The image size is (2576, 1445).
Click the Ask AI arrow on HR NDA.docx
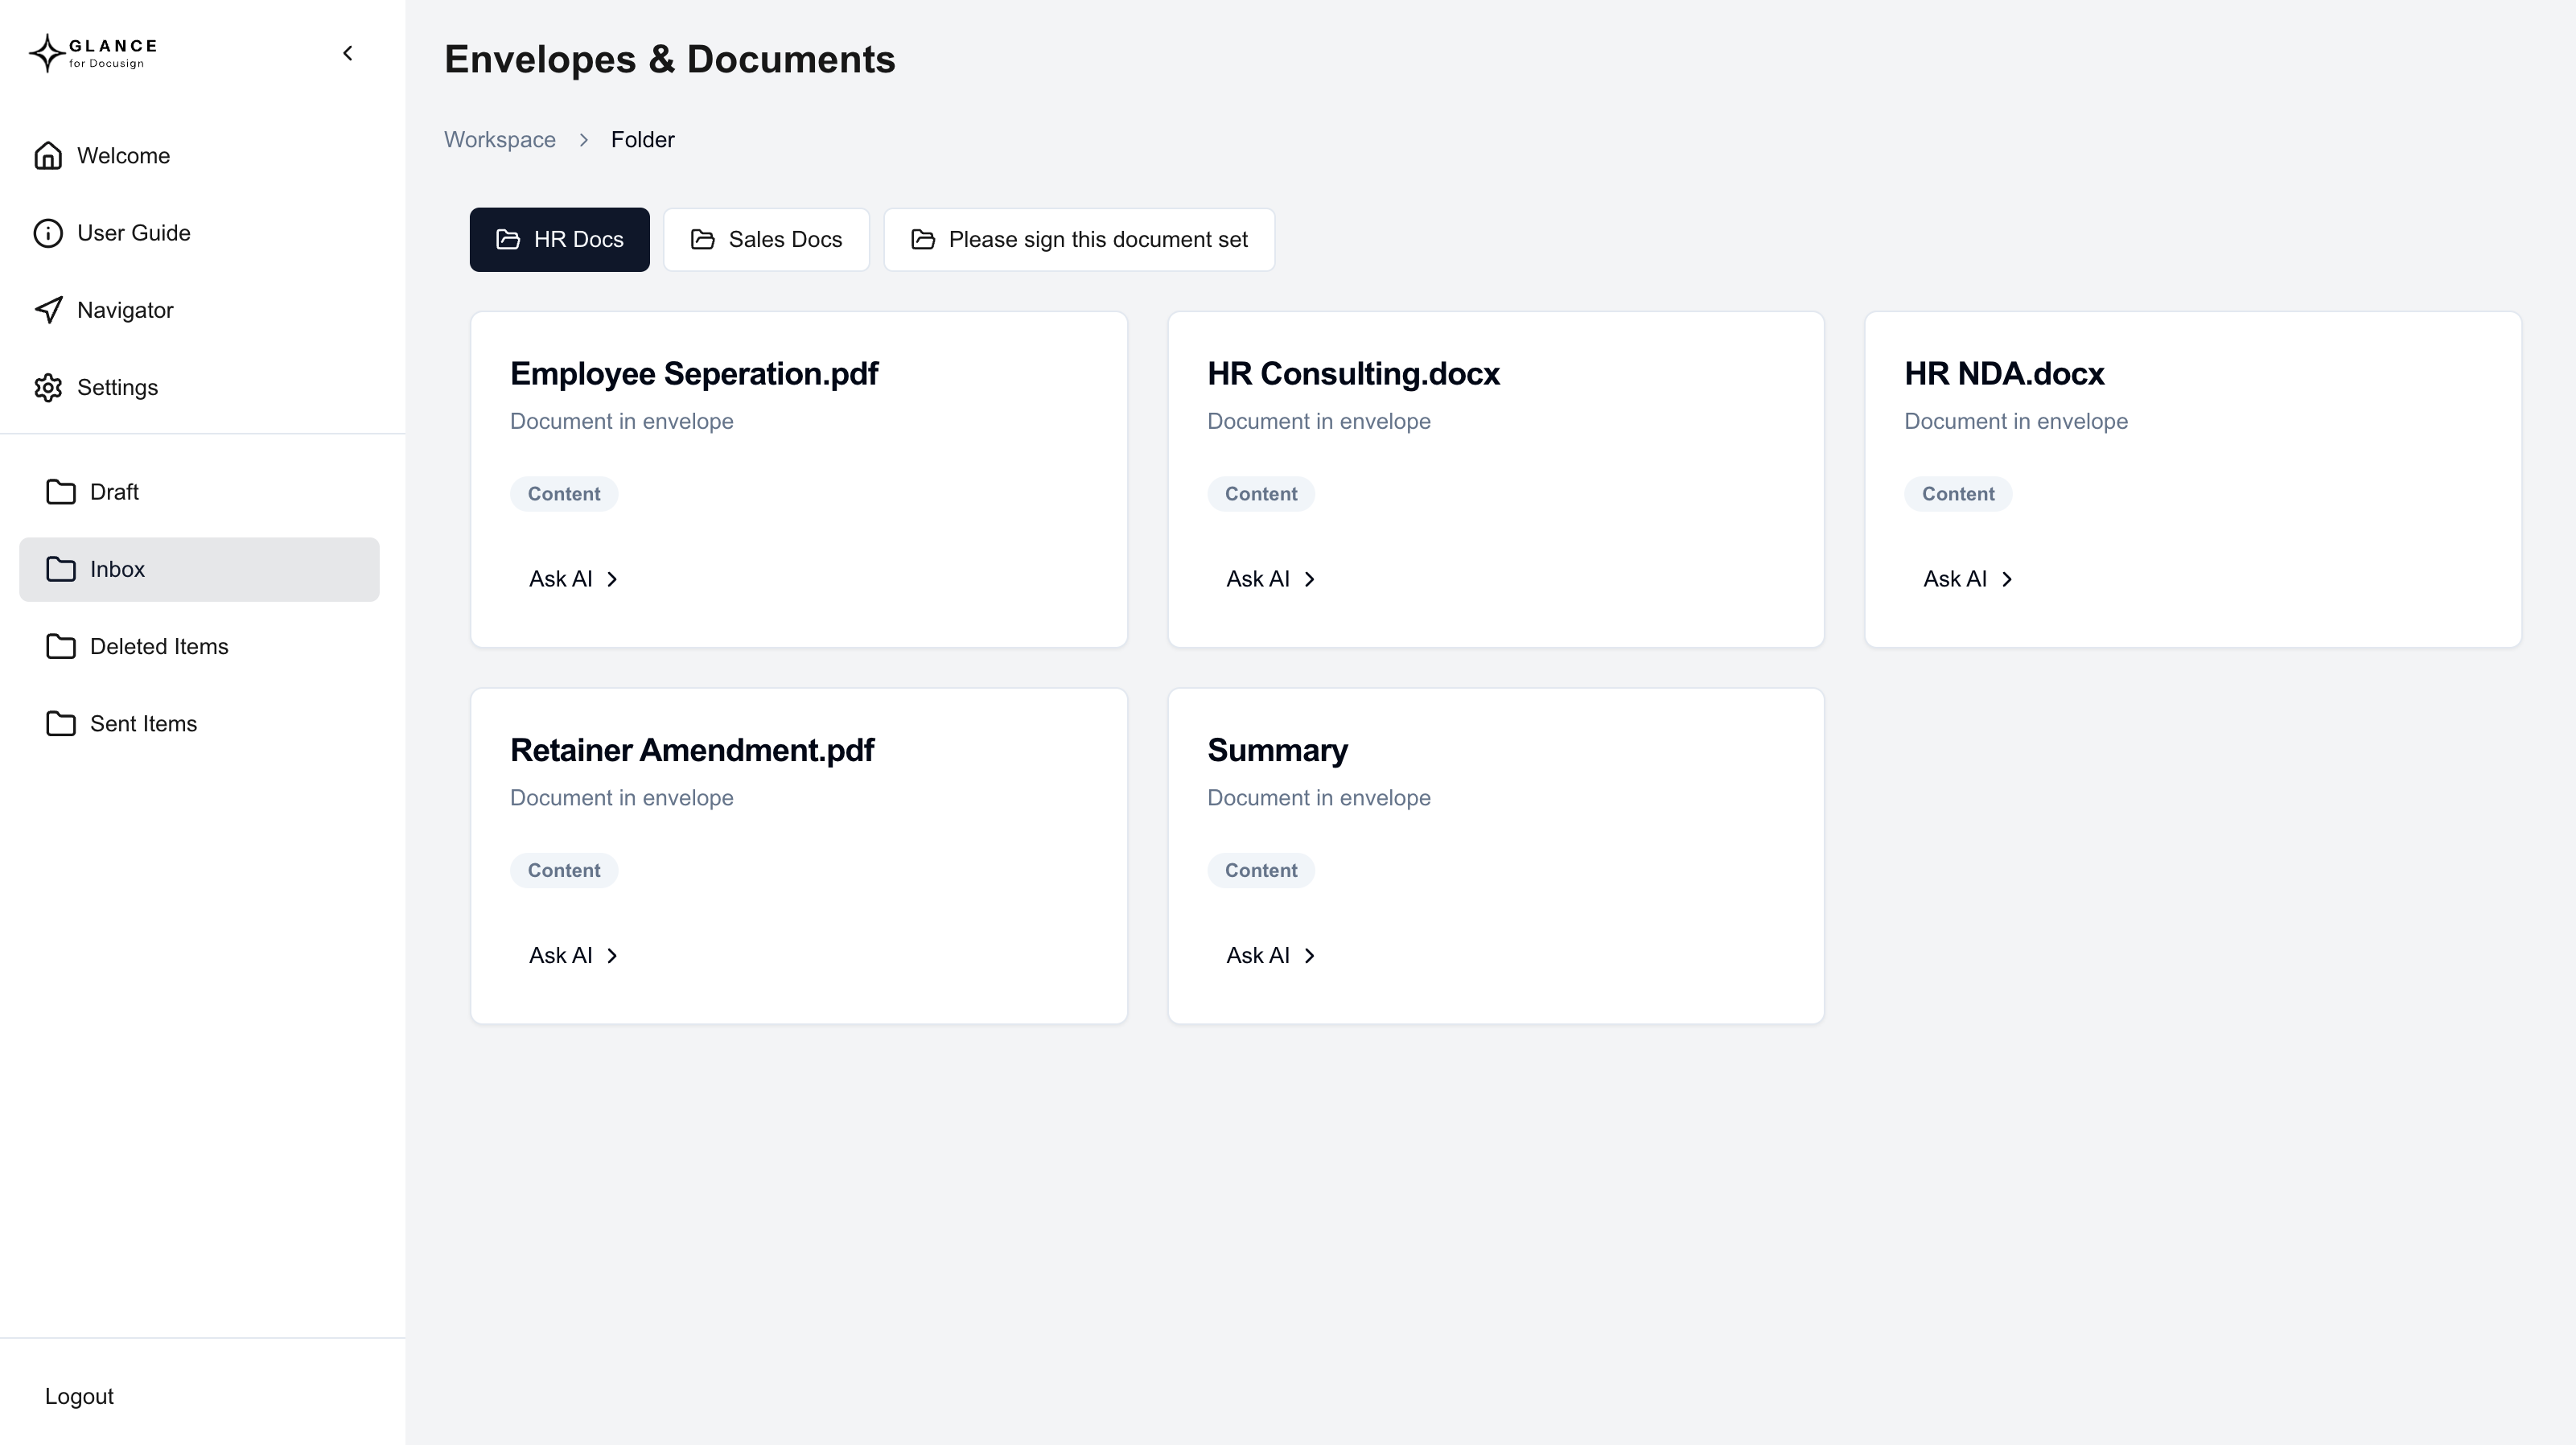(x=2006, y=579)
